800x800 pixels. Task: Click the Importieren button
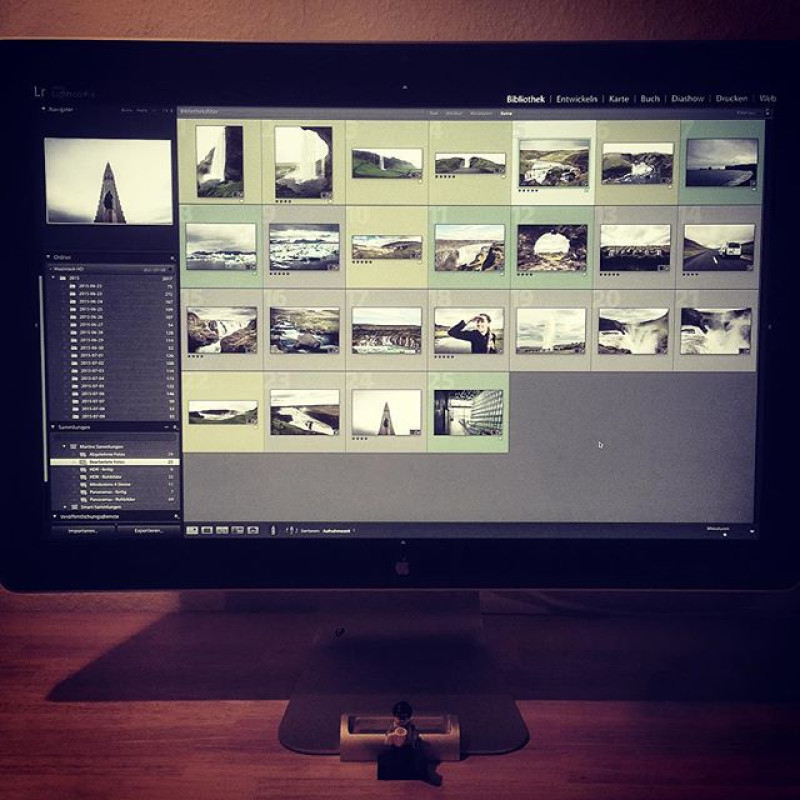[84, 531]
